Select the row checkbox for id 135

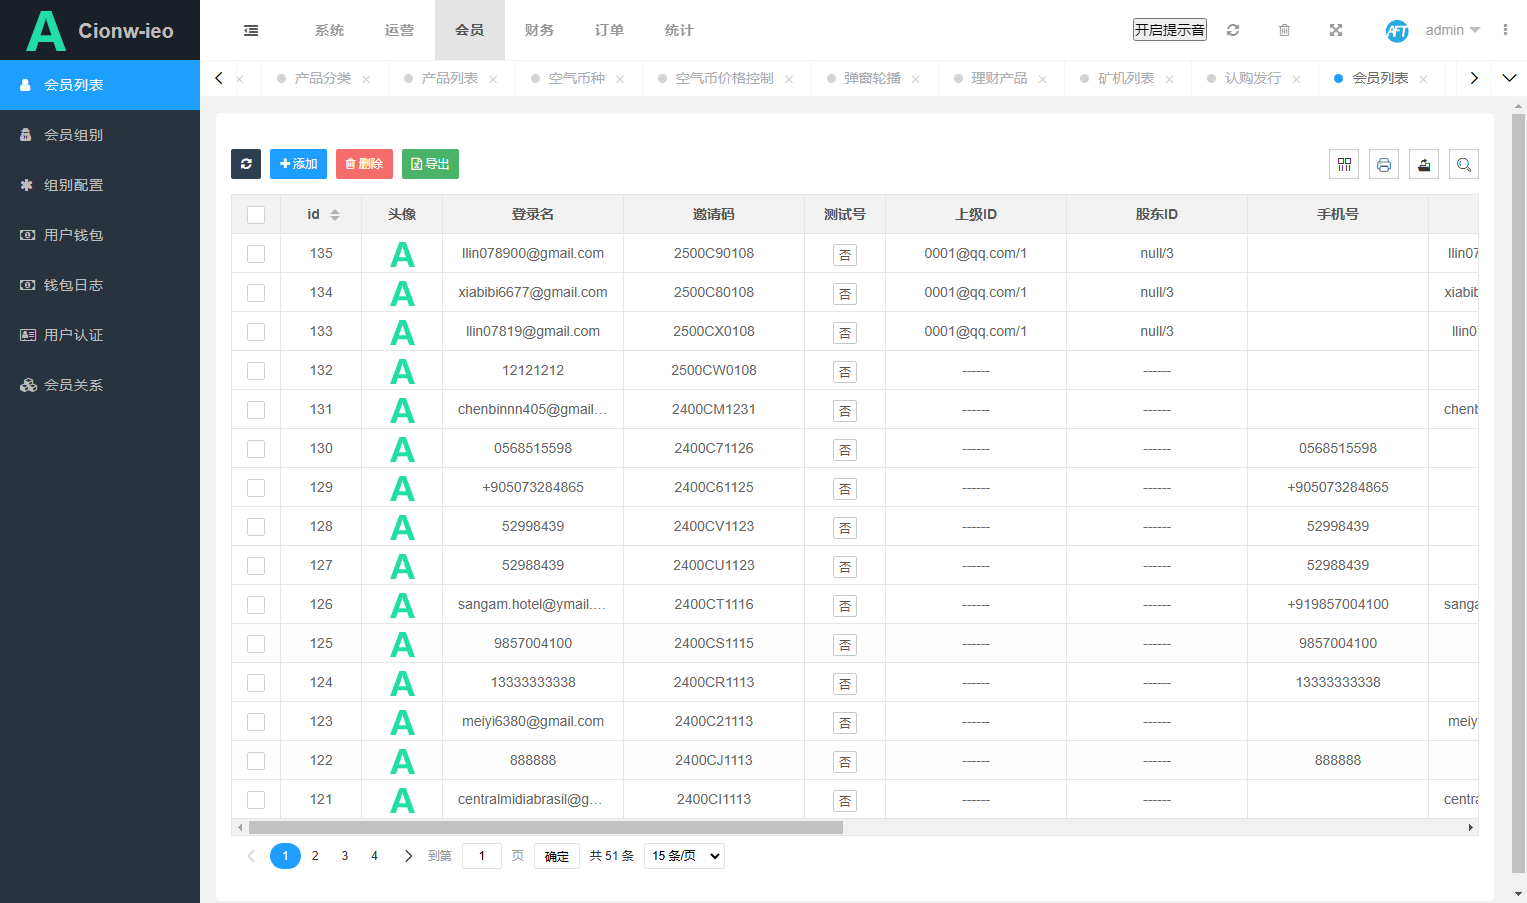256,254
